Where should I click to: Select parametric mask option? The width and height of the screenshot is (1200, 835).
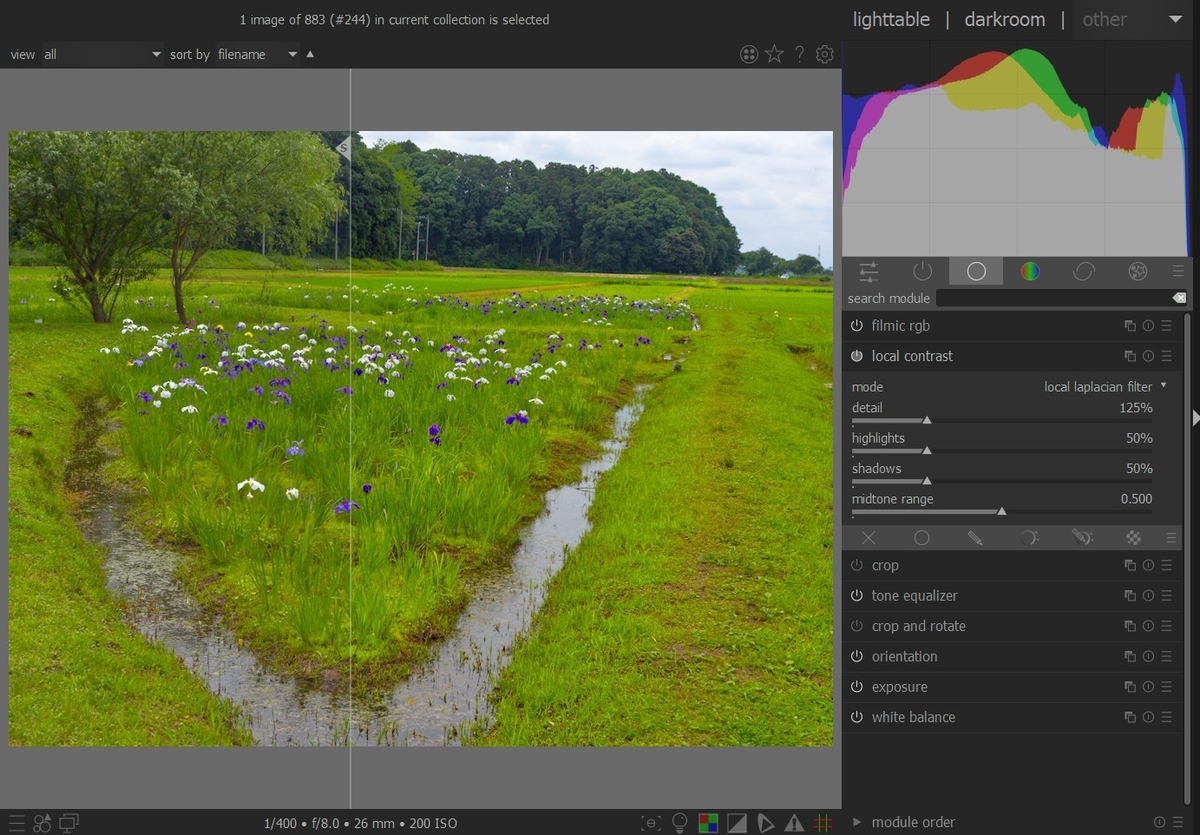click(1029, 538)
